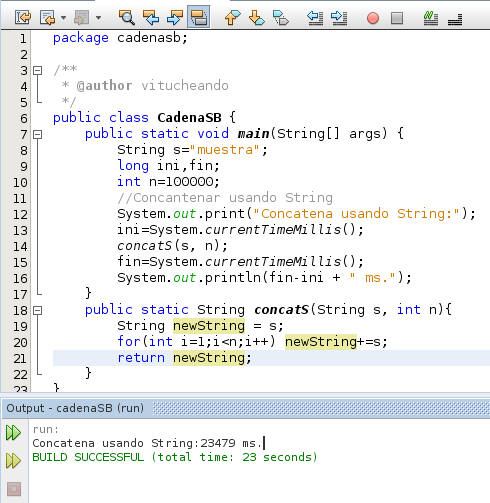
Task: Click the Find Selection magnifier icon
Action: [x=126, y=17]
